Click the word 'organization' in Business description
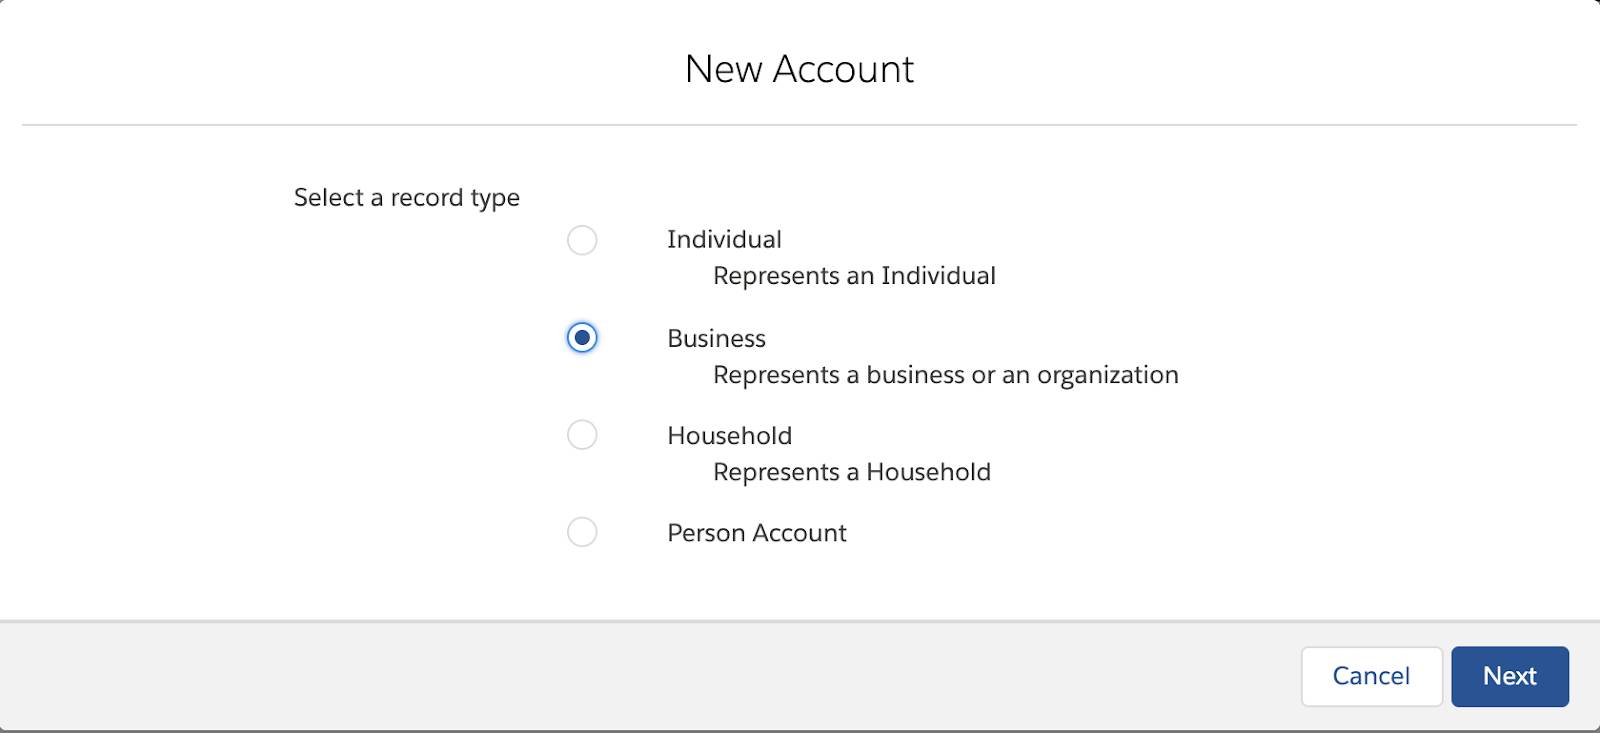 [1107, 375]
